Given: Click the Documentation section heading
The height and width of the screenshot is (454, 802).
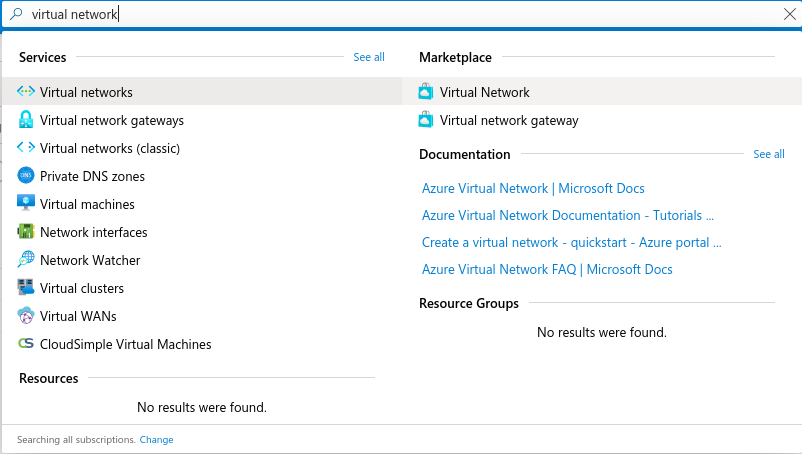Looking at the screenshot, I should pos(464,154).
